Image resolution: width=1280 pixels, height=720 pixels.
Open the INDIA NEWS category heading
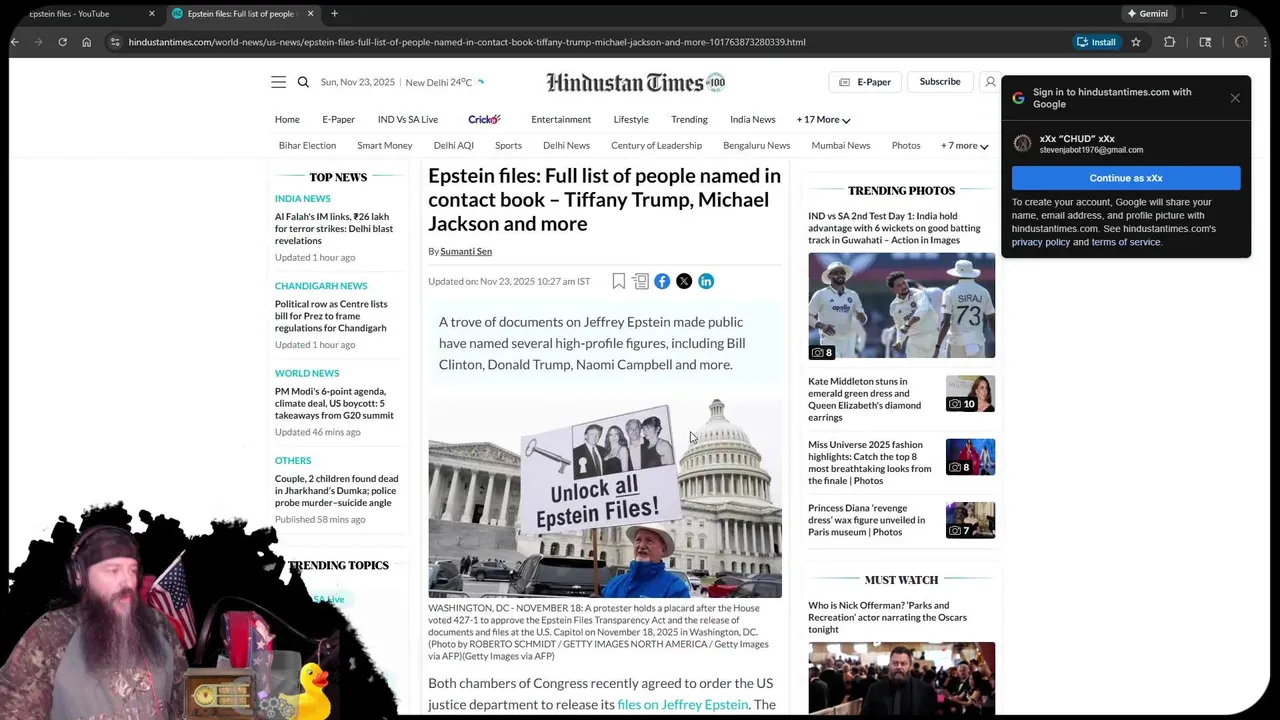(302, 199)
